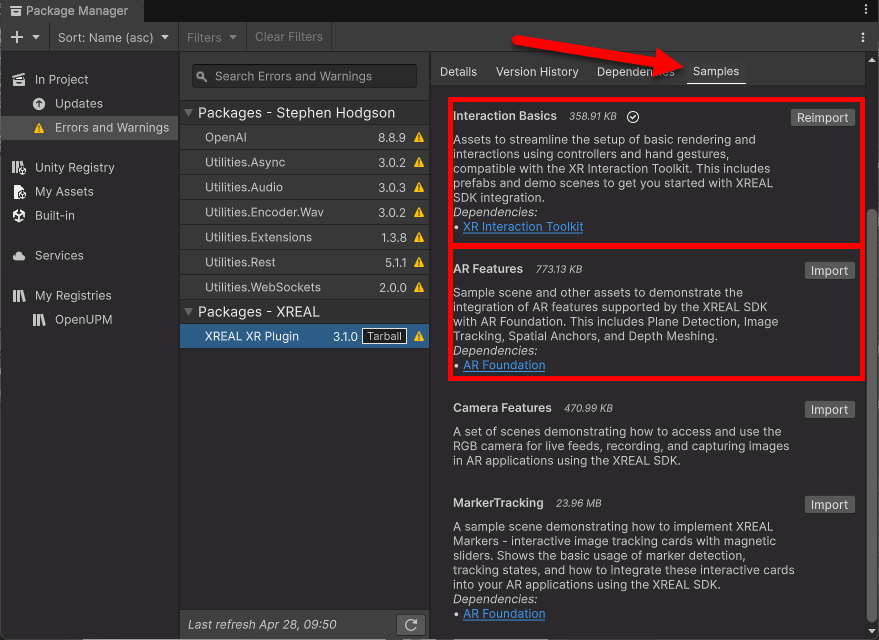Select the Package Manager window tab
The image size is (879, 640).
pos(70,11)
